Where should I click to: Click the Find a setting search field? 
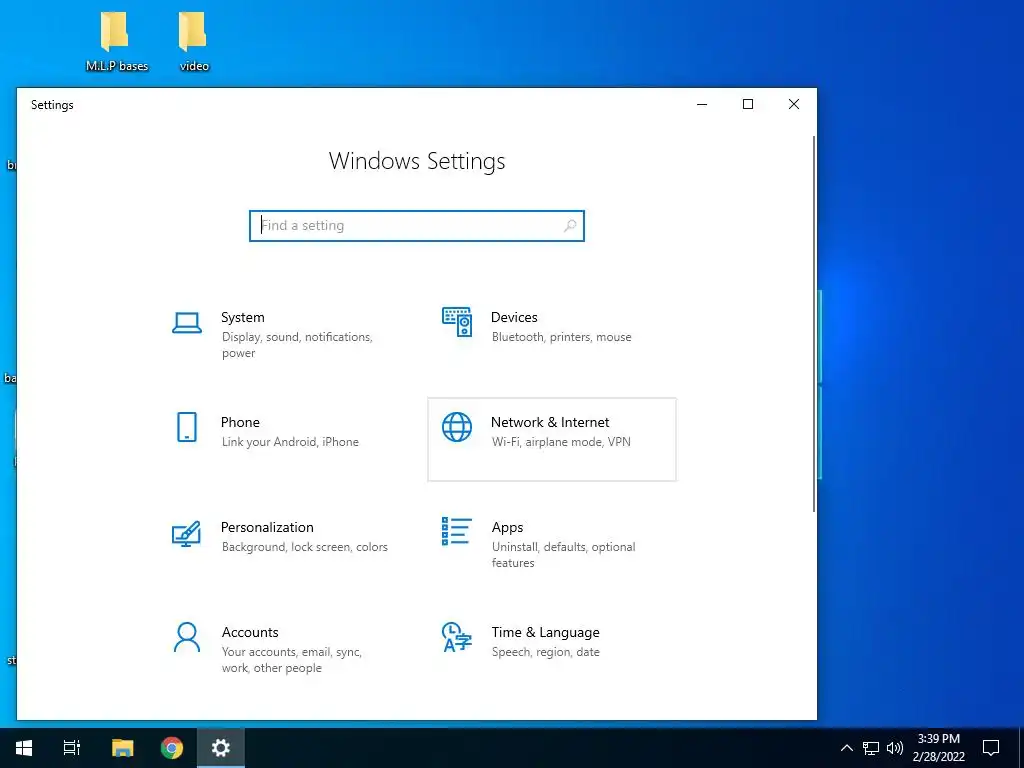click(x=417, y=225)
